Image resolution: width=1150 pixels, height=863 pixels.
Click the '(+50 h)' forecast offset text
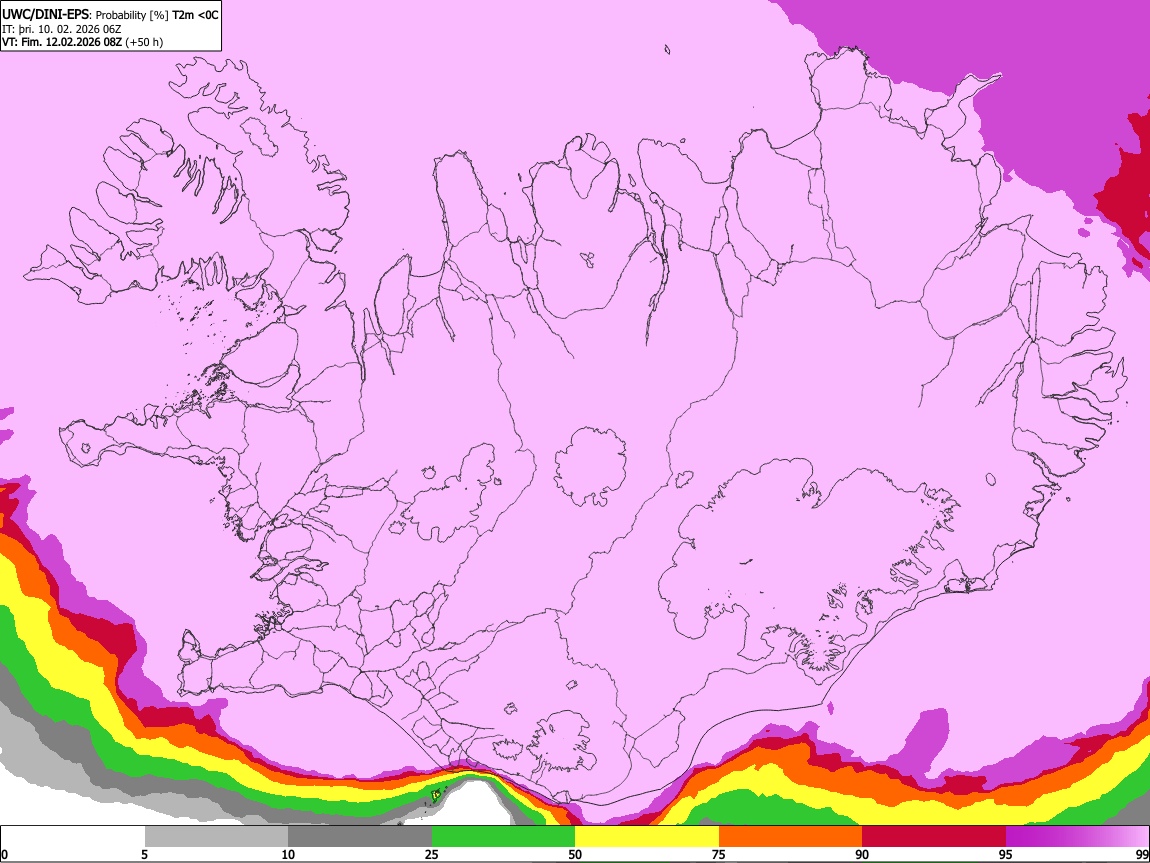pos(144,42)
